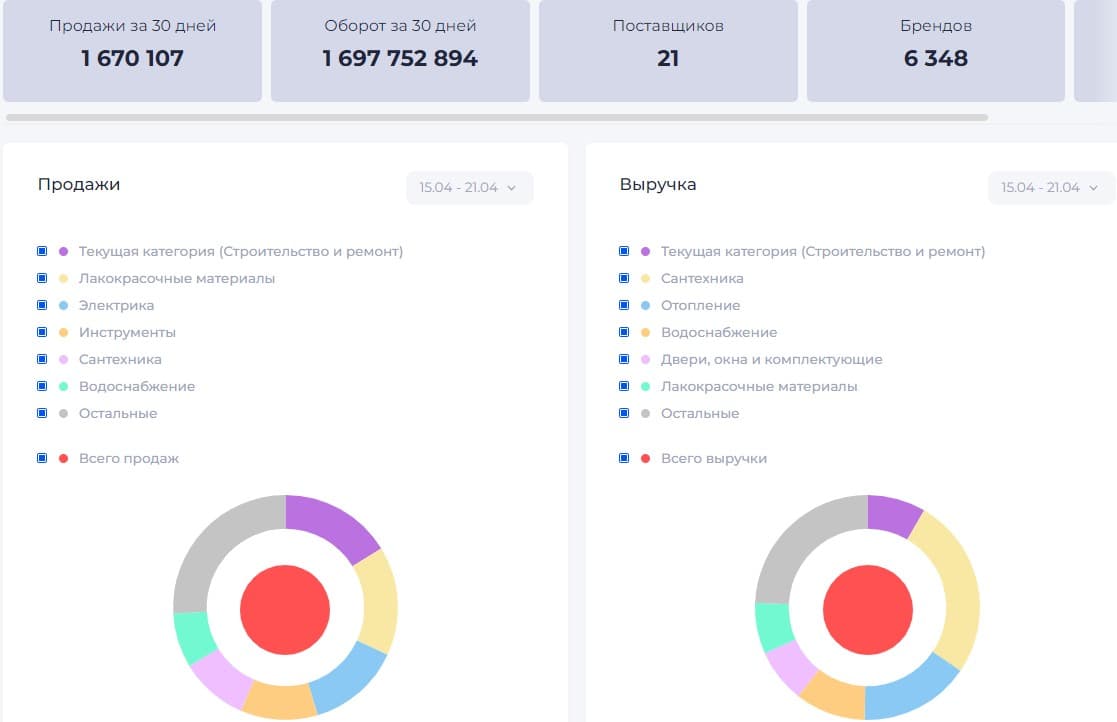Click purple segment of Продажи donut chart
This screenshot has width=1117, height=722.
point(332,525)
